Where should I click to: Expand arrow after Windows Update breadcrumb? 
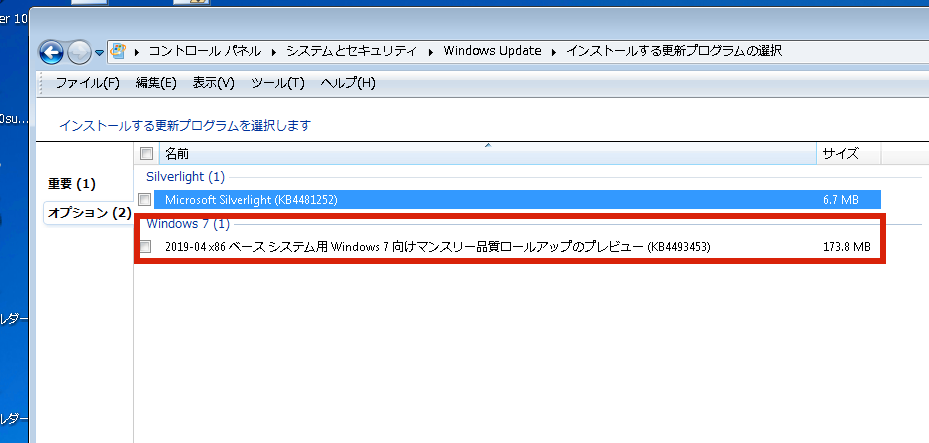click(555, 52)
